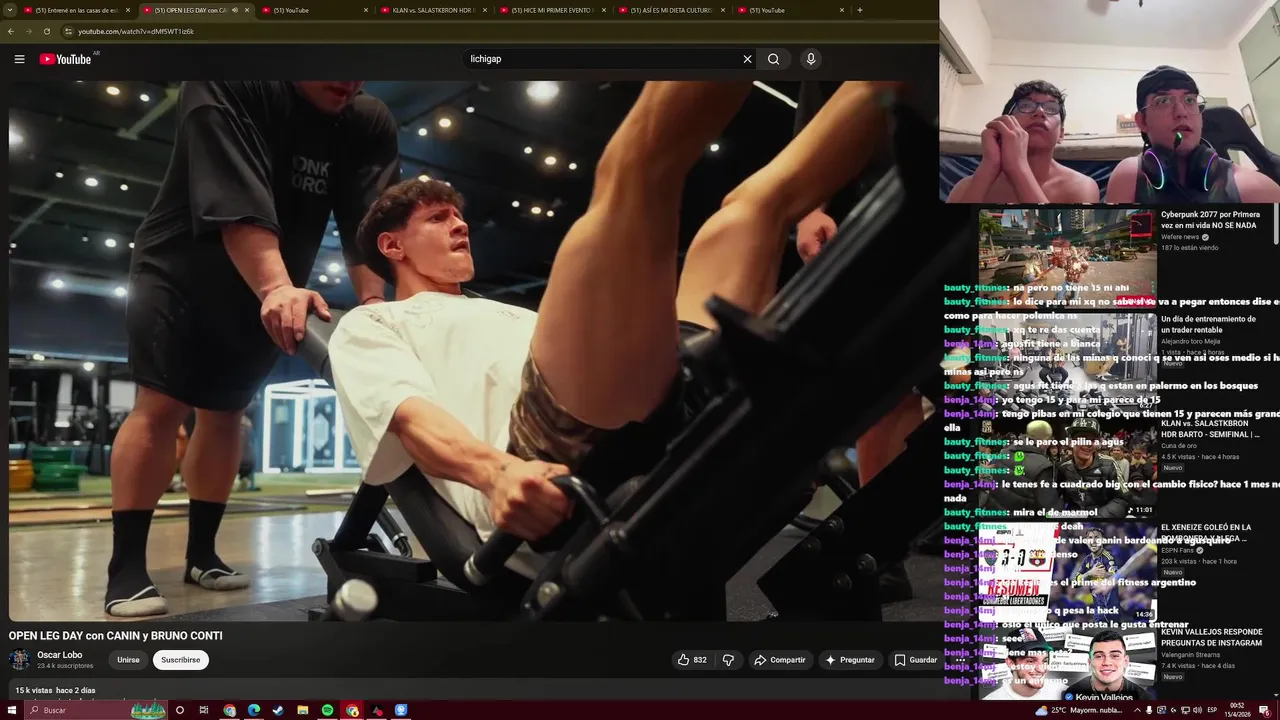Click the youtube.com address bar URL
The image size is (1280, 720).
point(136,31)
